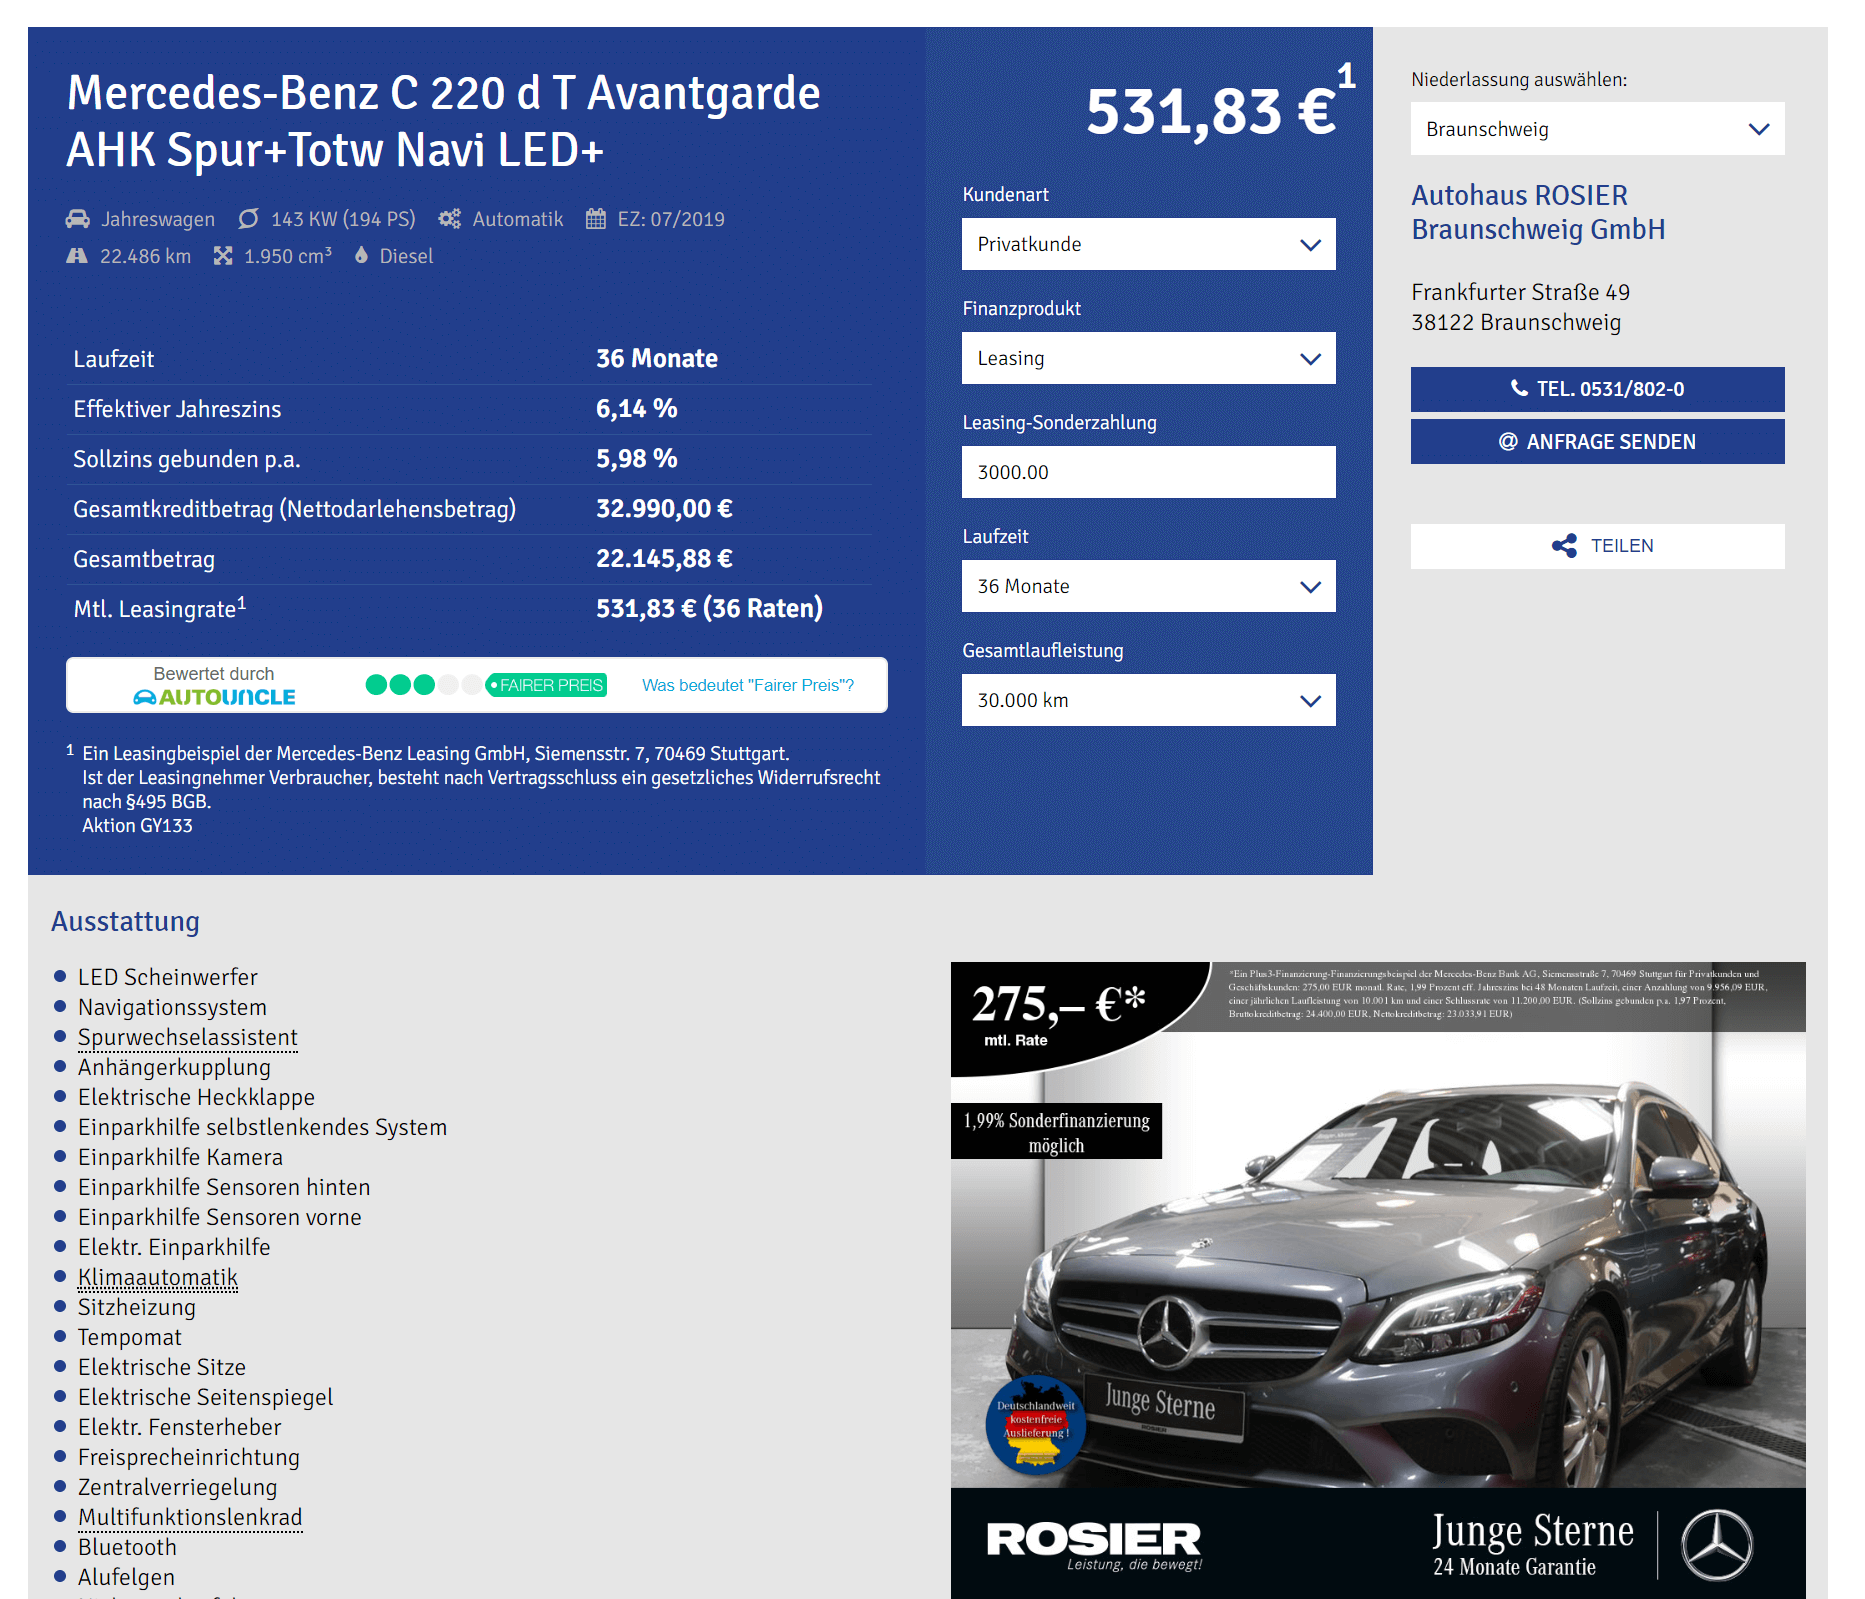Open the Kundenart Privatkunde dropdown
The image size is (1865, 1599).
click(x=1148, y=244)
